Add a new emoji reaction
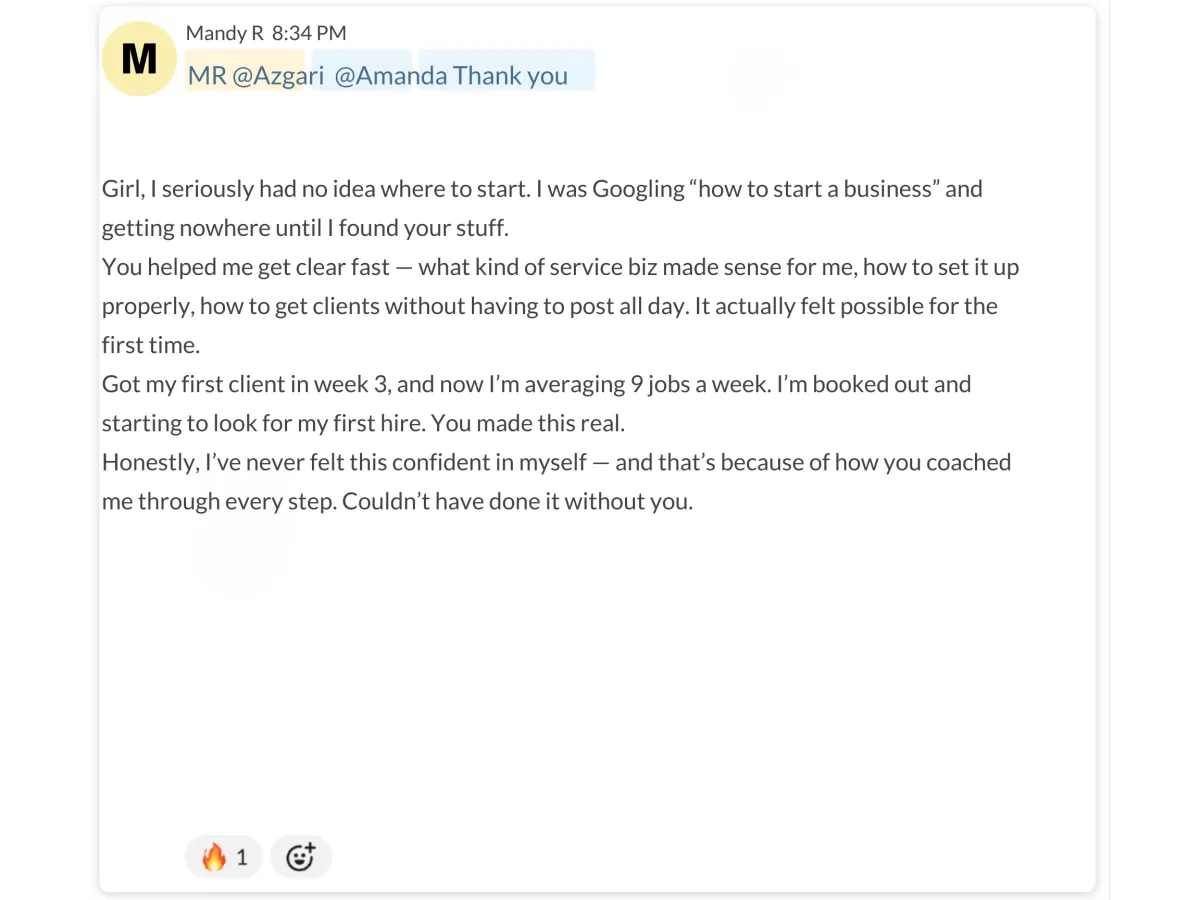1200x900 pixels. (x=301, y=857)
